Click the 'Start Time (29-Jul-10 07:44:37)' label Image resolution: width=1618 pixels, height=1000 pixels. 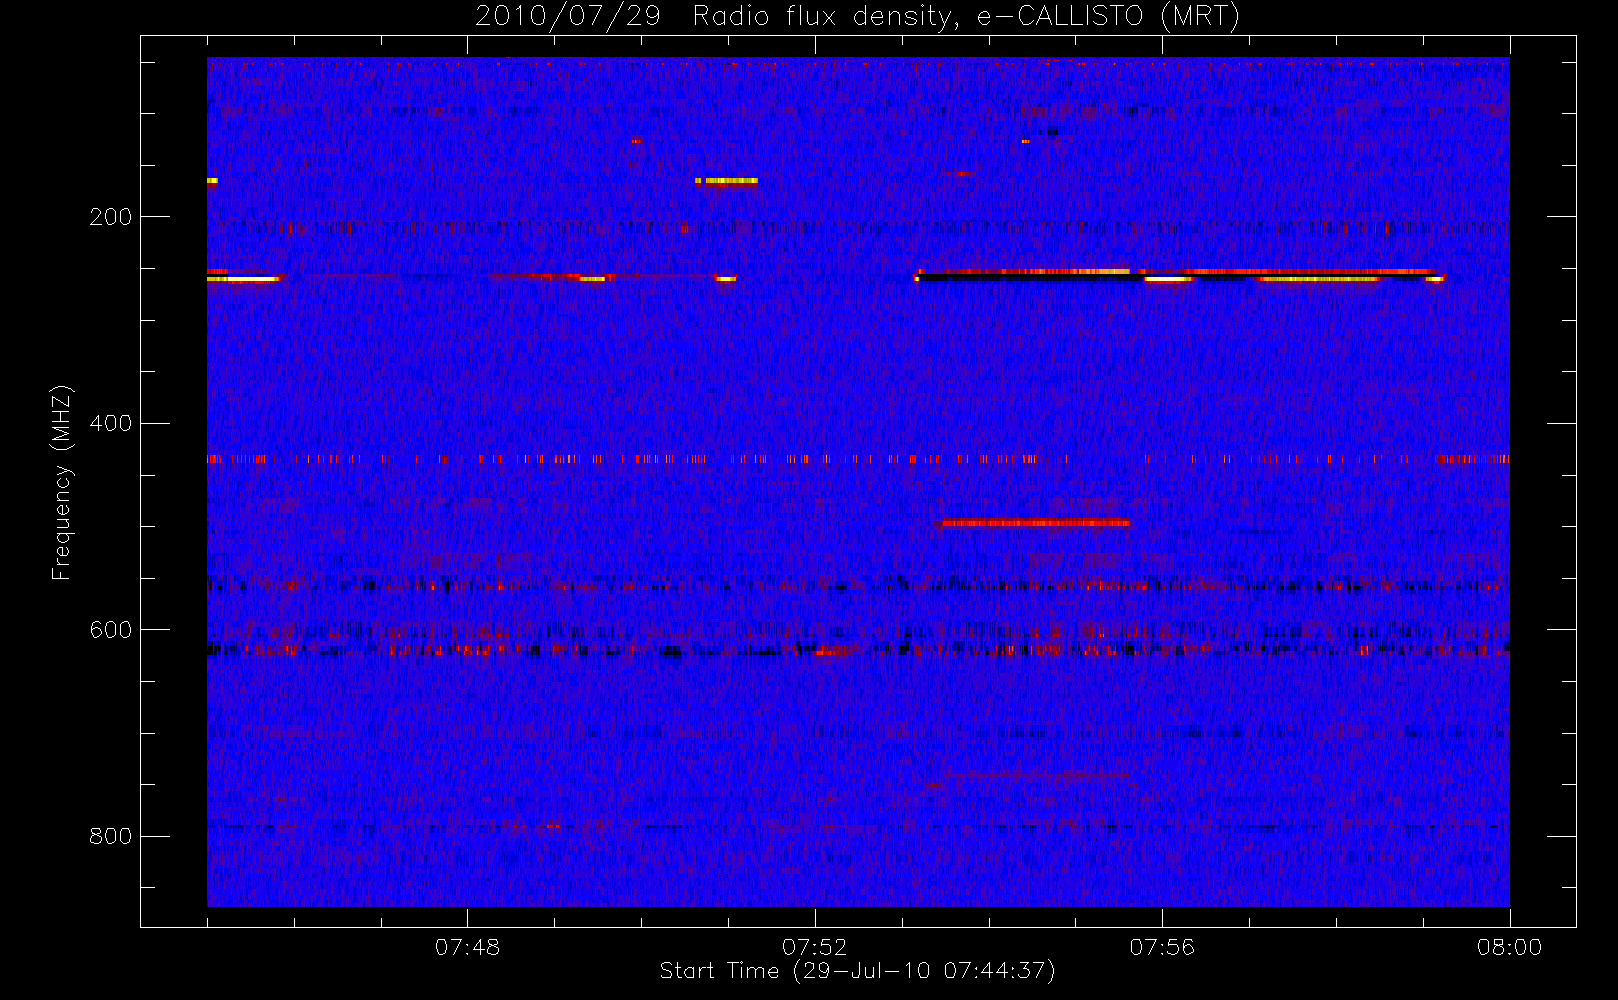tap(857, 971)
